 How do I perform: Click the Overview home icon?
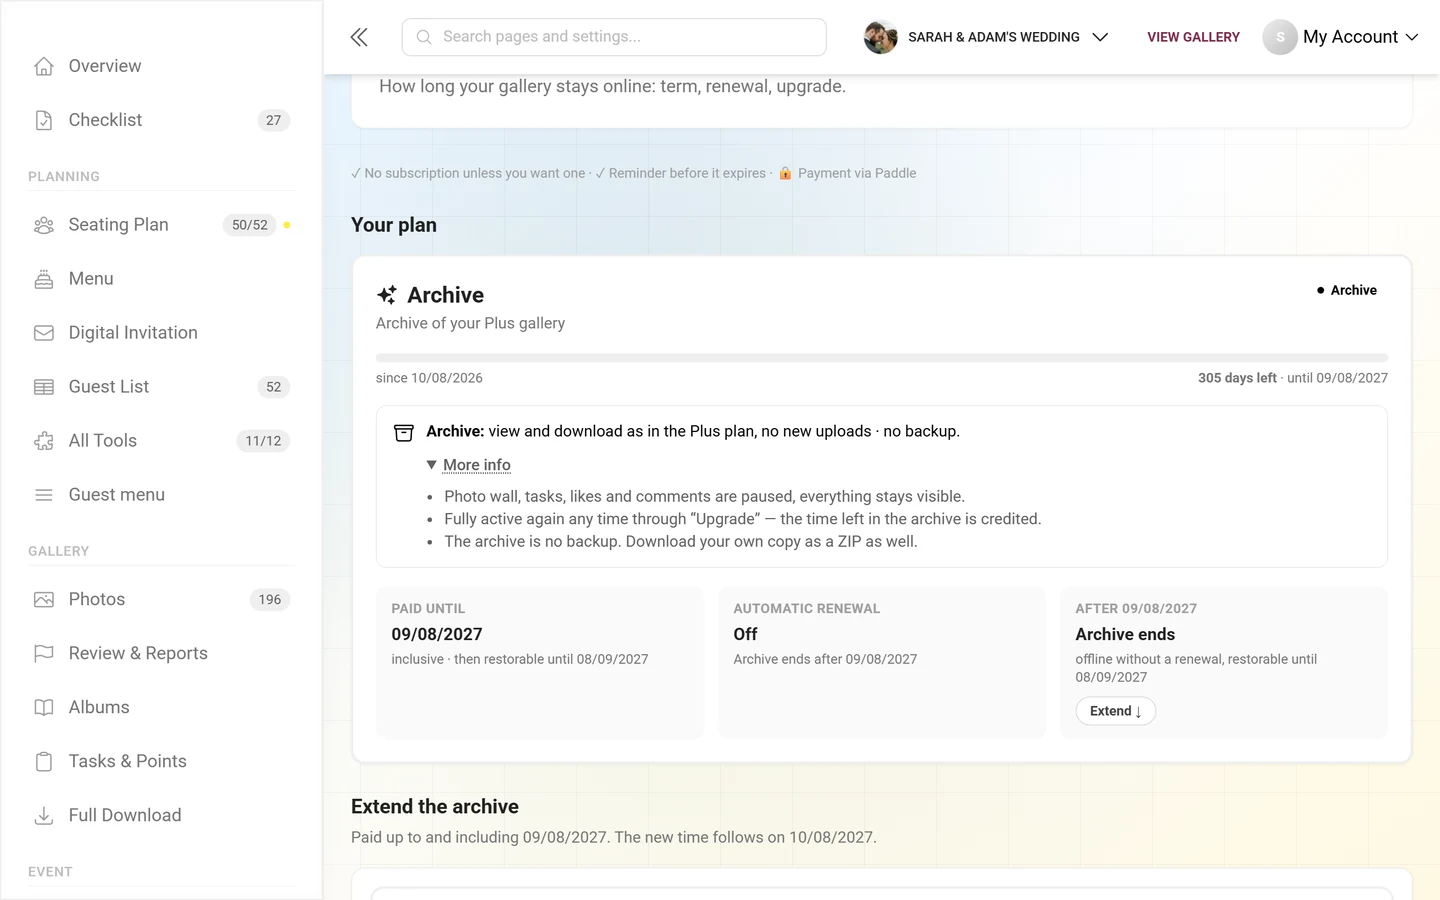pyautogui.click(x=44, y=66)
